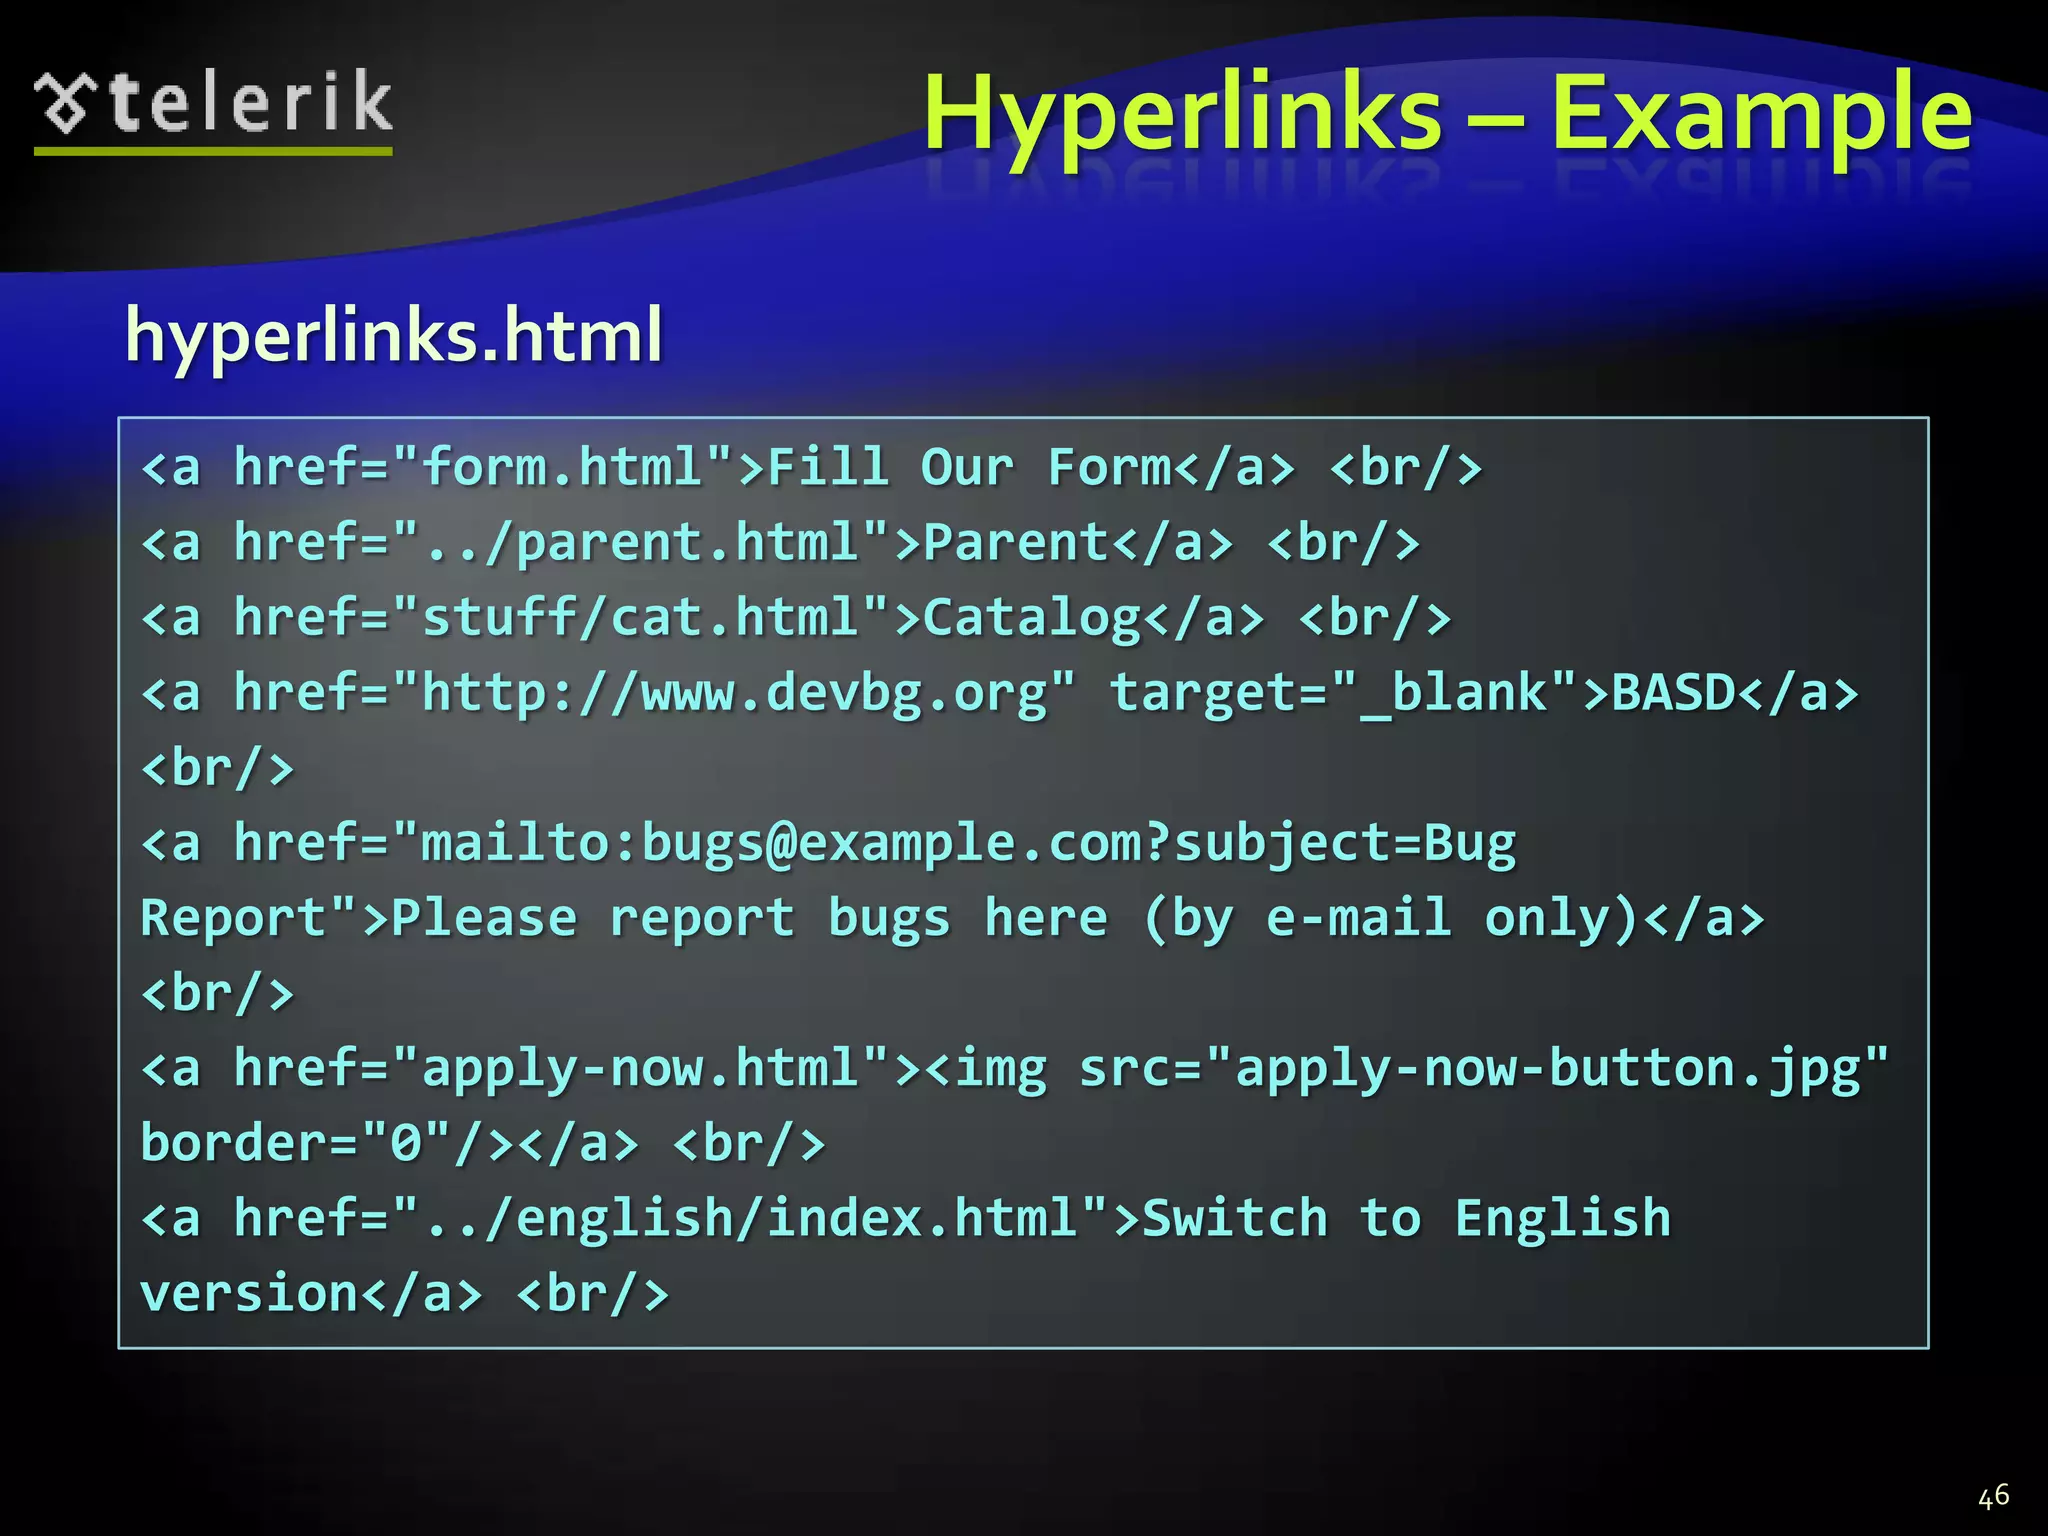Click the ../parent.html link code line
The width and height of the screenshot is (2048, 1536).
[780, 542]
